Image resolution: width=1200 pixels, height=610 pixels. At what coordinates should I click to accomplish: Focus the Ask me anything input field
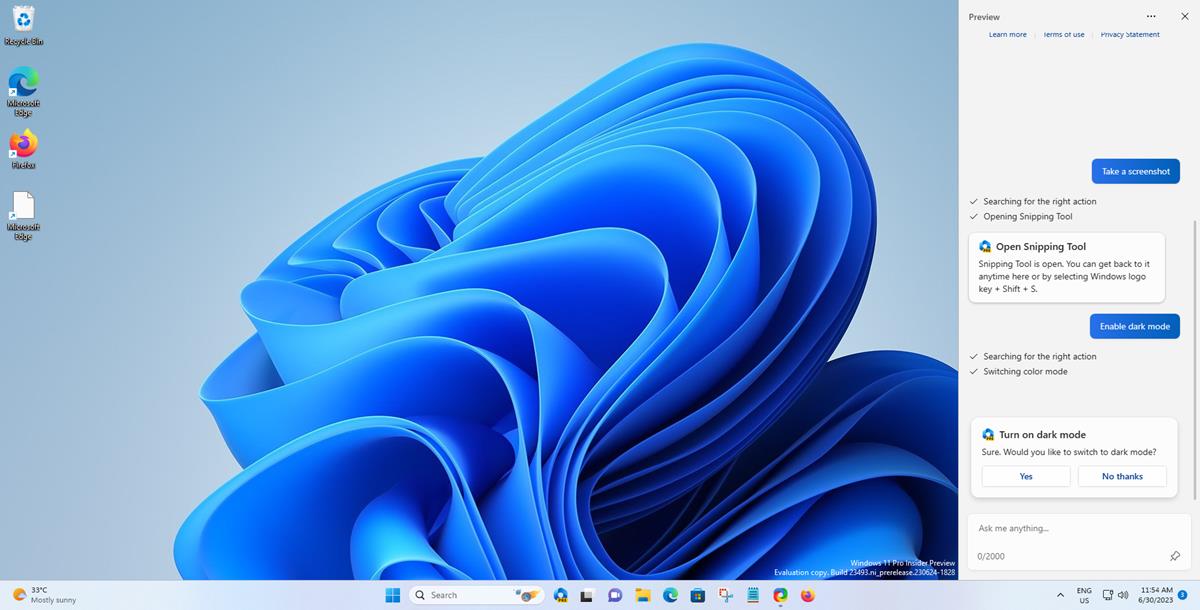click(x=1070, y=528)
